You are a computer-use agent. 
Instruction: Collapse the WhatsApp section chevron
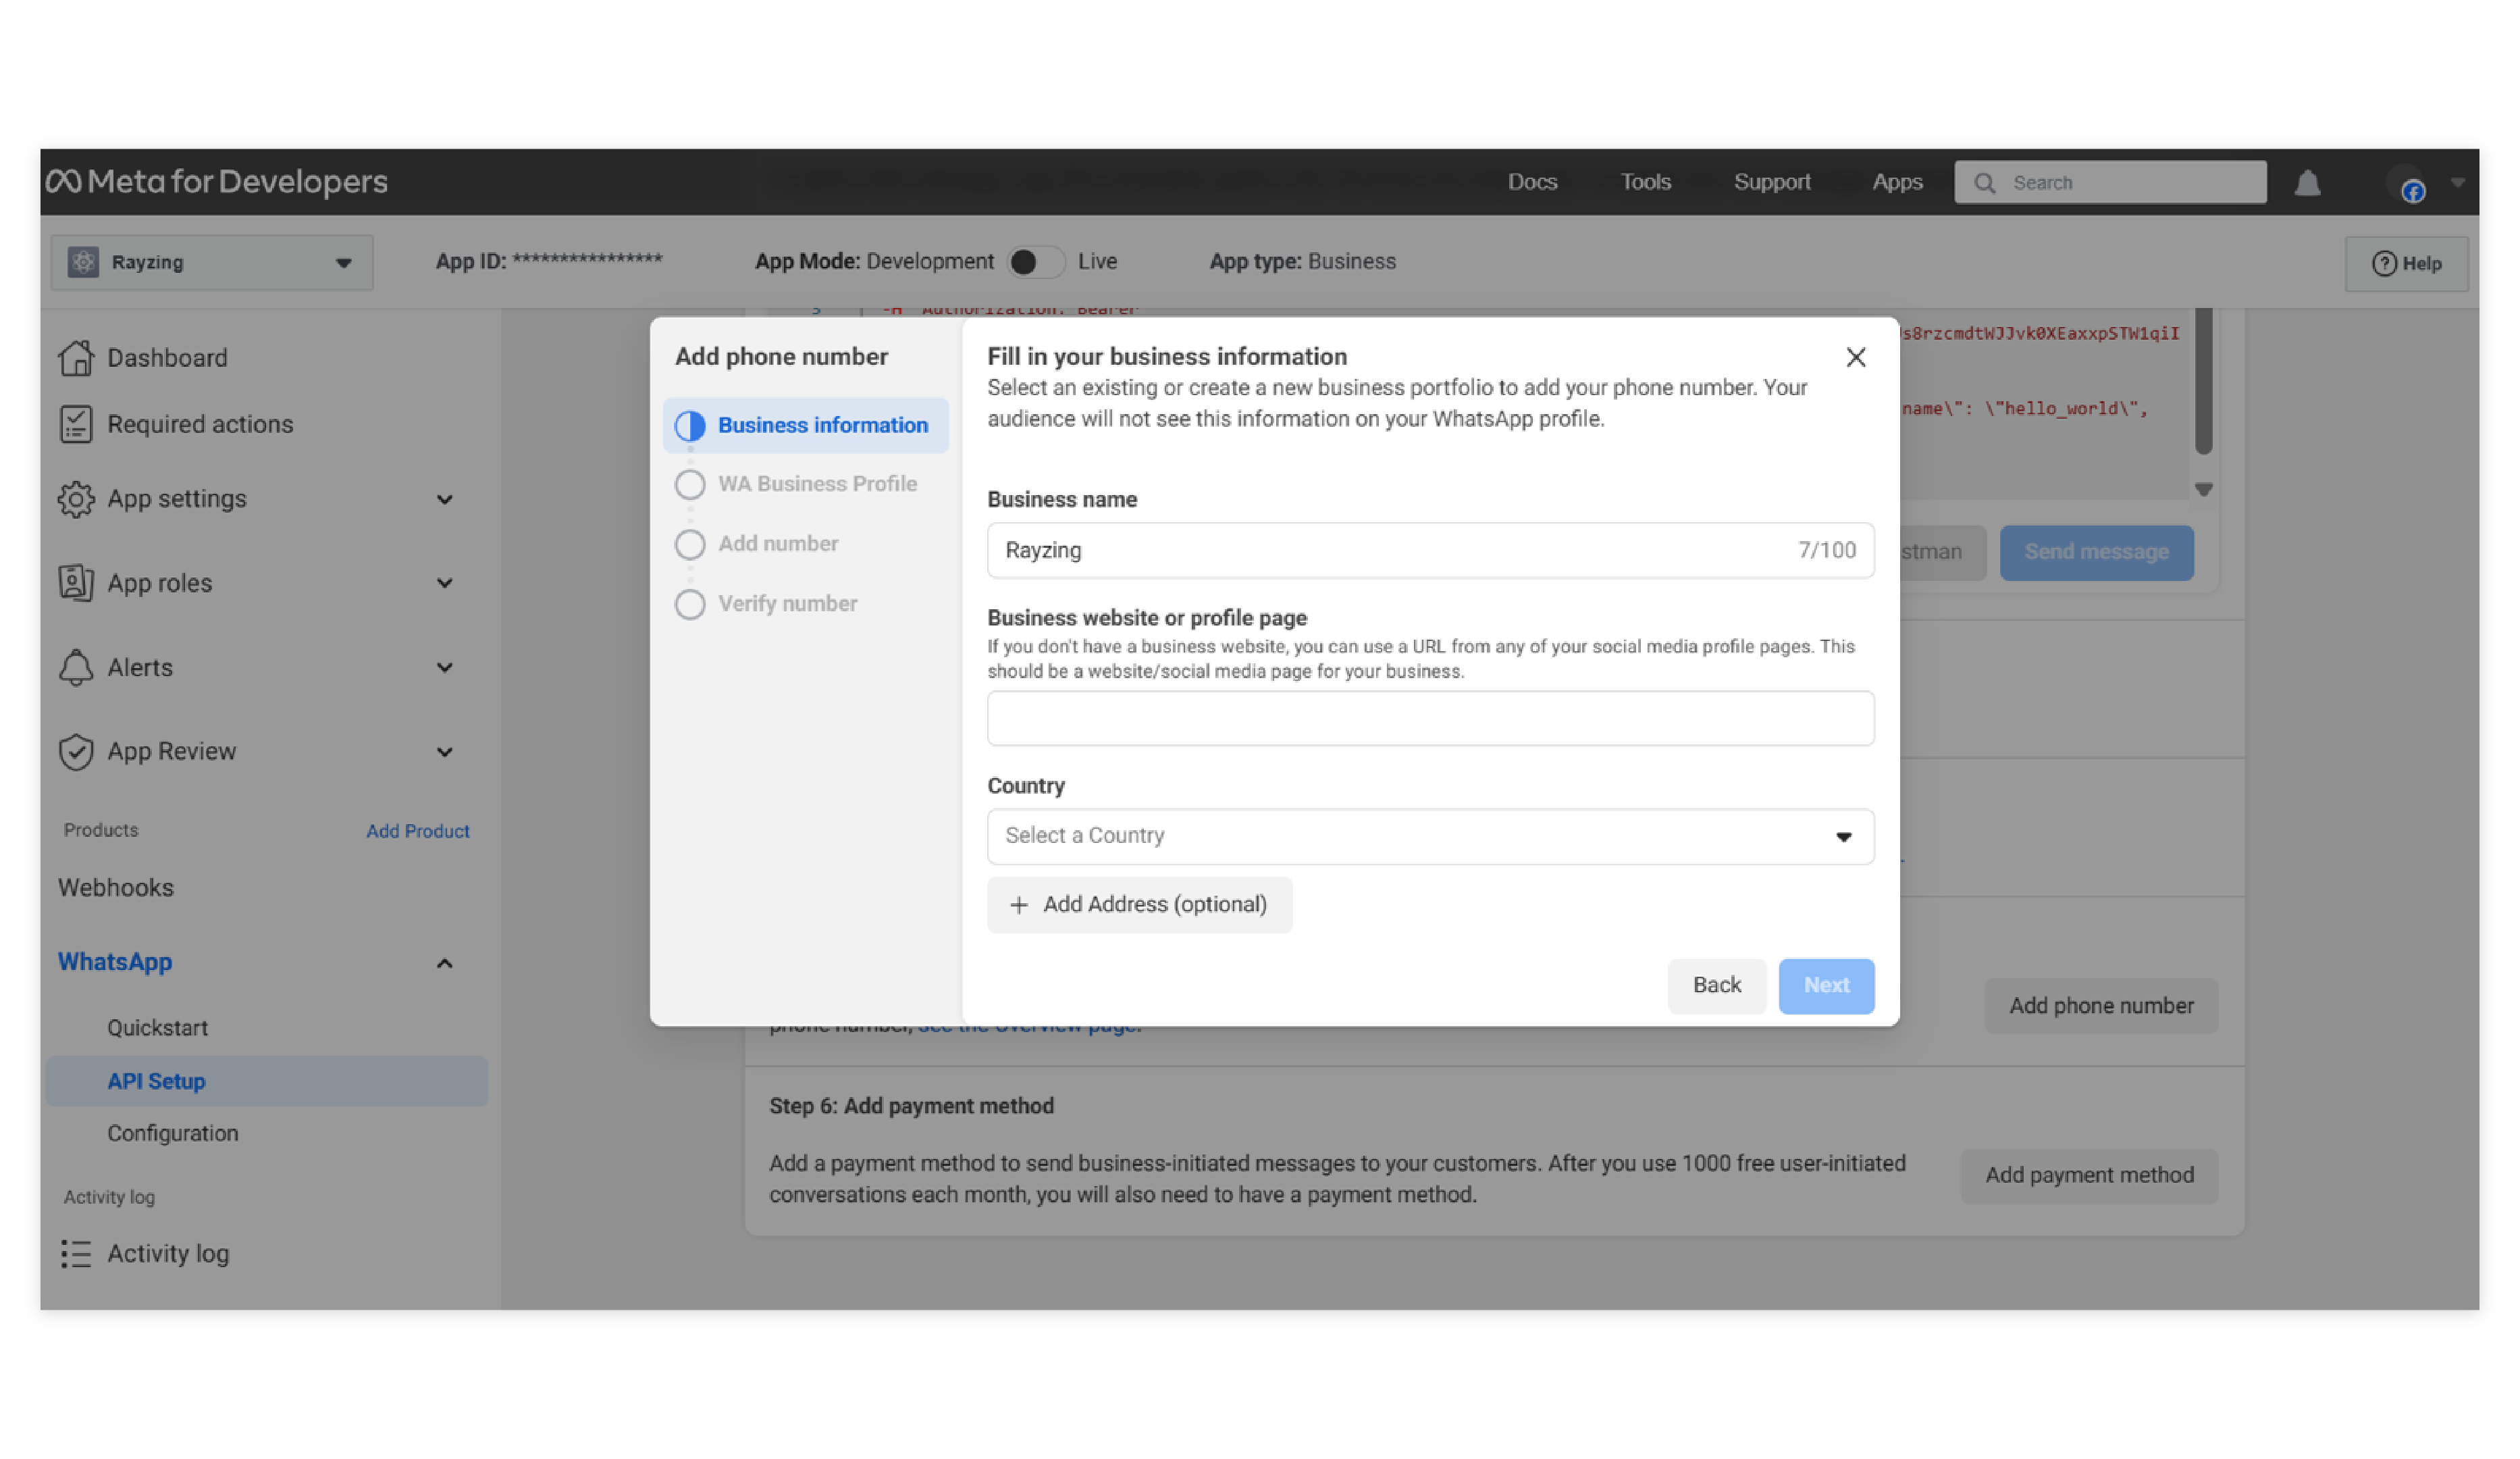pos(445,963)
